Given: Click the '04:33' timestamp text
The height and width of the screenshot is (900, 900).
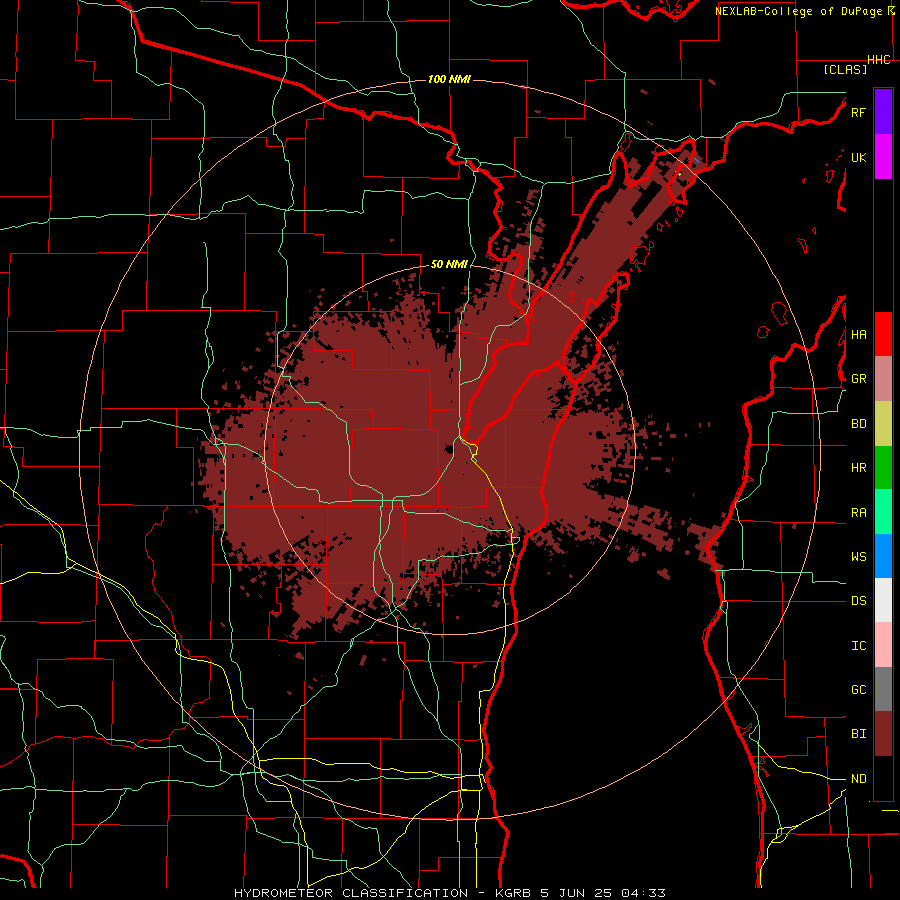Looking at the screenshot, I should click(643, 893).
